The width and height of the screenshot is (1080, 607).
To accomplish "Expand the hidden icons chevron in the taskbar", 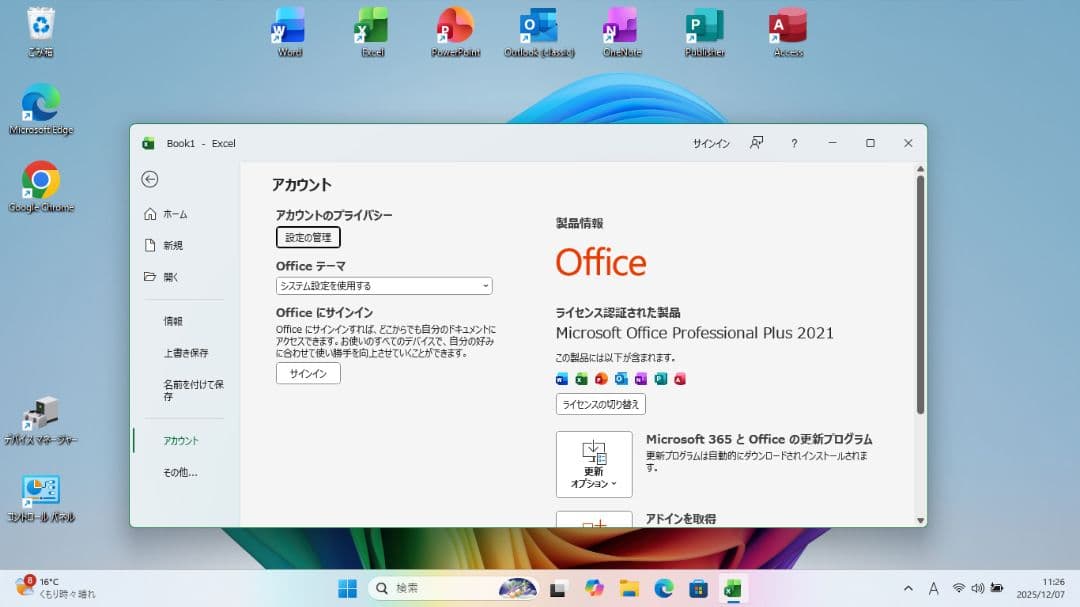I will coord(907,588).
